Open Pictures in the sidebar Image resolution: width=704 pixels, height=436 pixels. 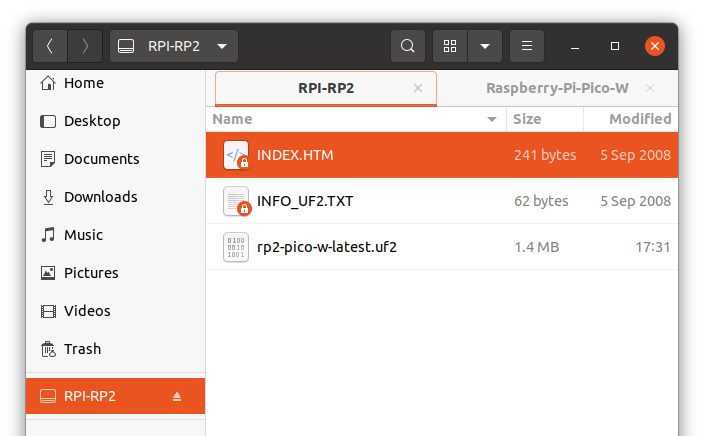click(x=115, y=273)
